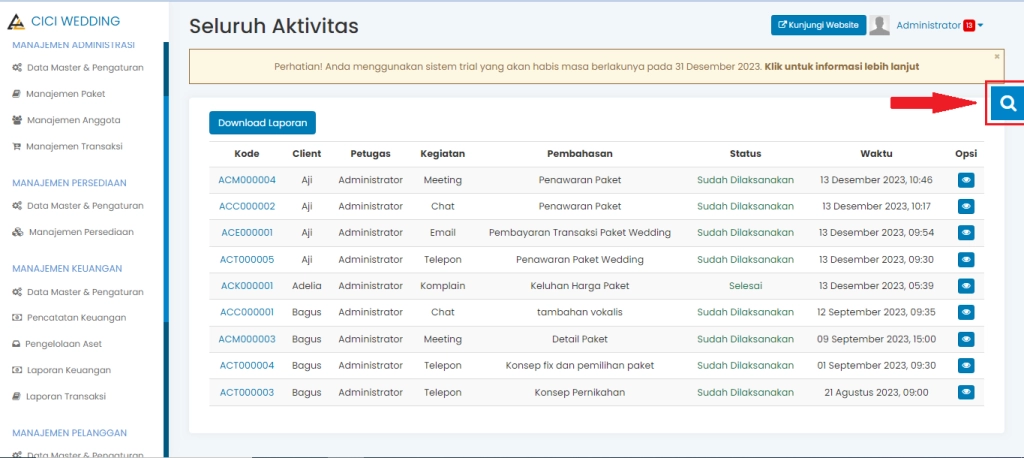Click the Kunjungi Website button
Image resolution: width=1024 pixels, height=458 pixels.
[818, 25]
